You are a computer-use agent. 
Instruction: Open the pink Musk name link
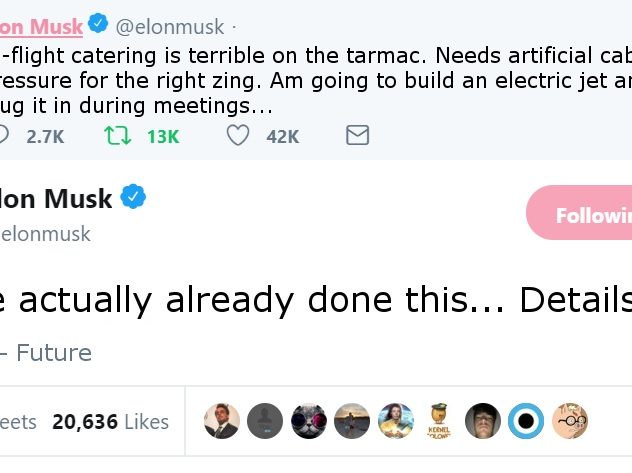pos(41,27)
